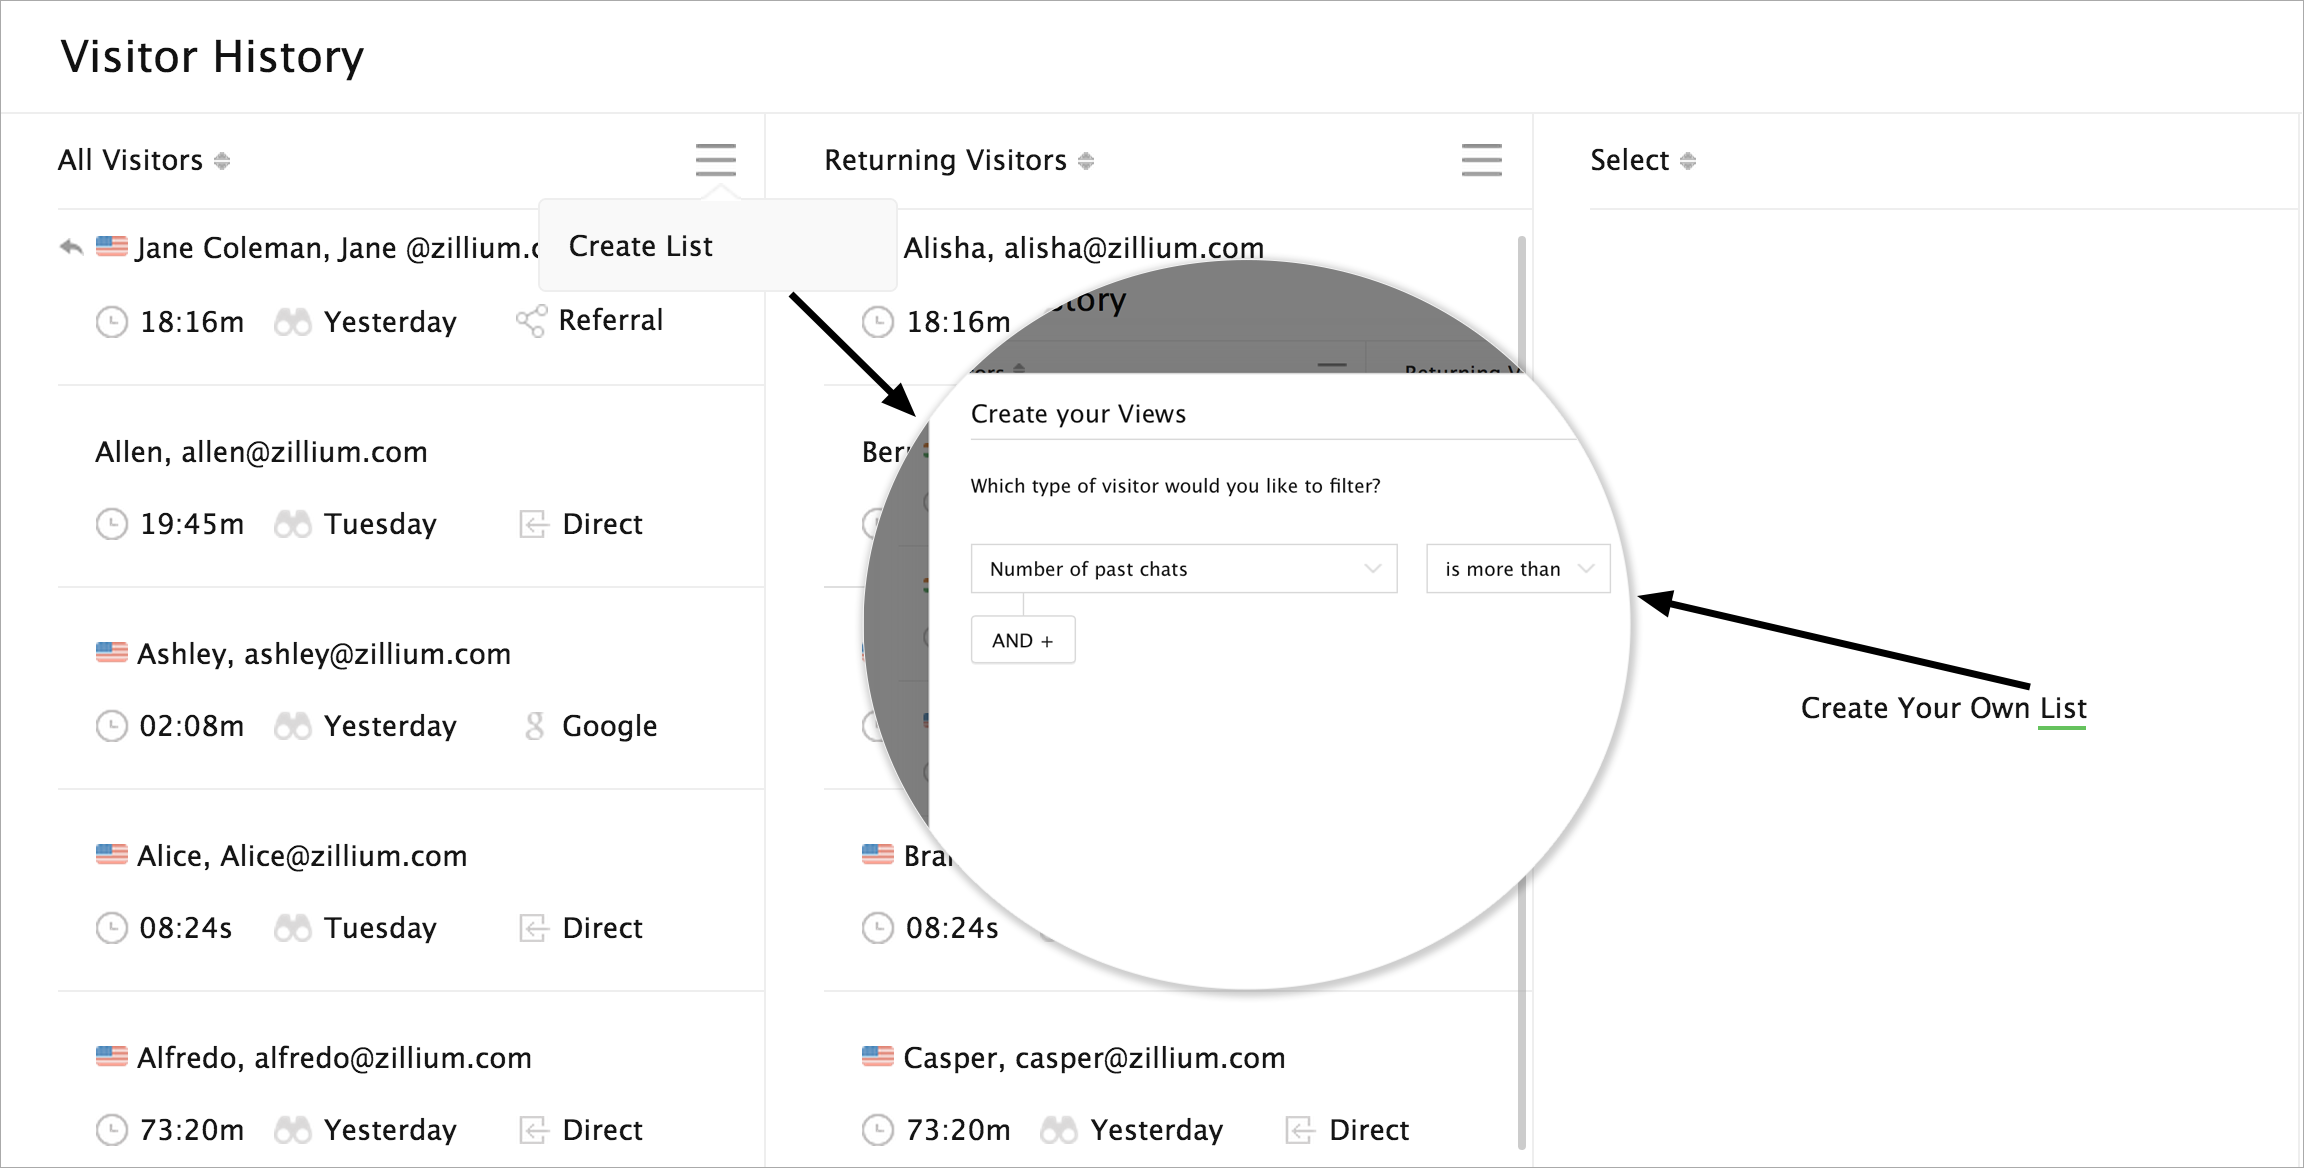
Task: Click the underlined 'List' link text
Action: coord(2063,708)
